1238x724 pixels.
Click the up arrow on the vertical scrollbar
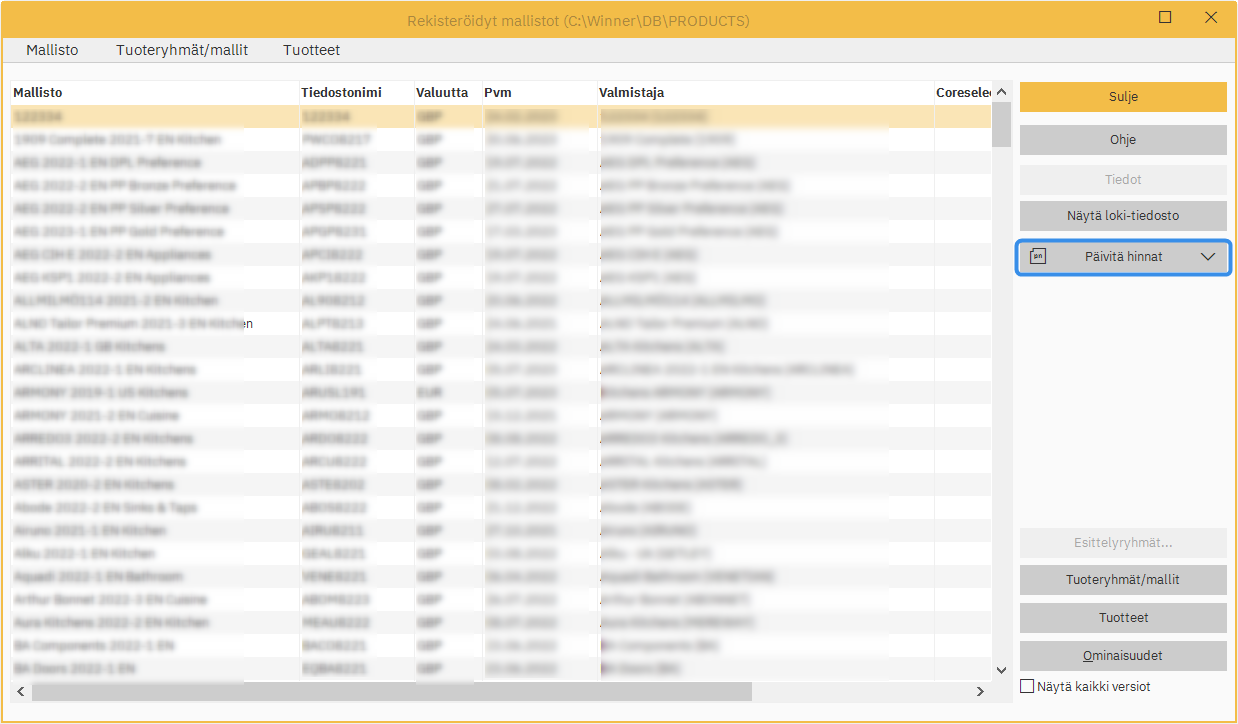pyautogui.click(x=1001, y=91)
